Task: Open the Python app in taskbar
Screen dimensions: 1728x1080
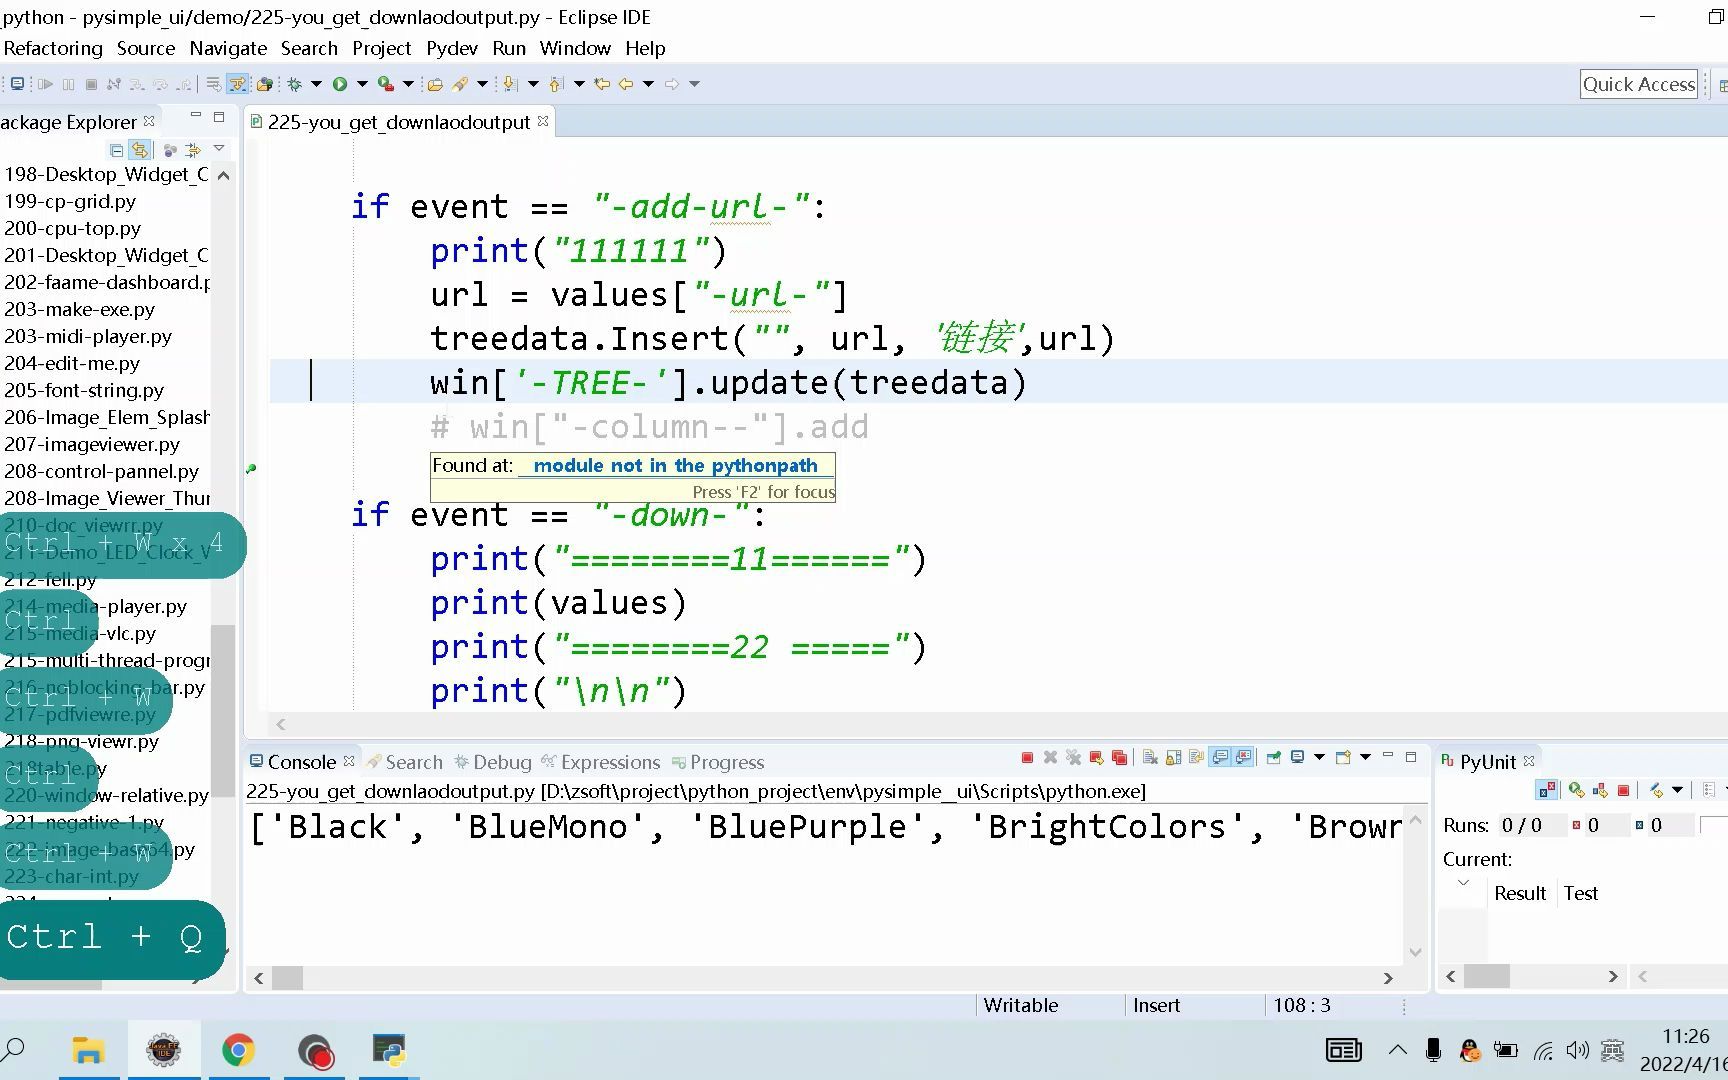Action: point(388,1050)
